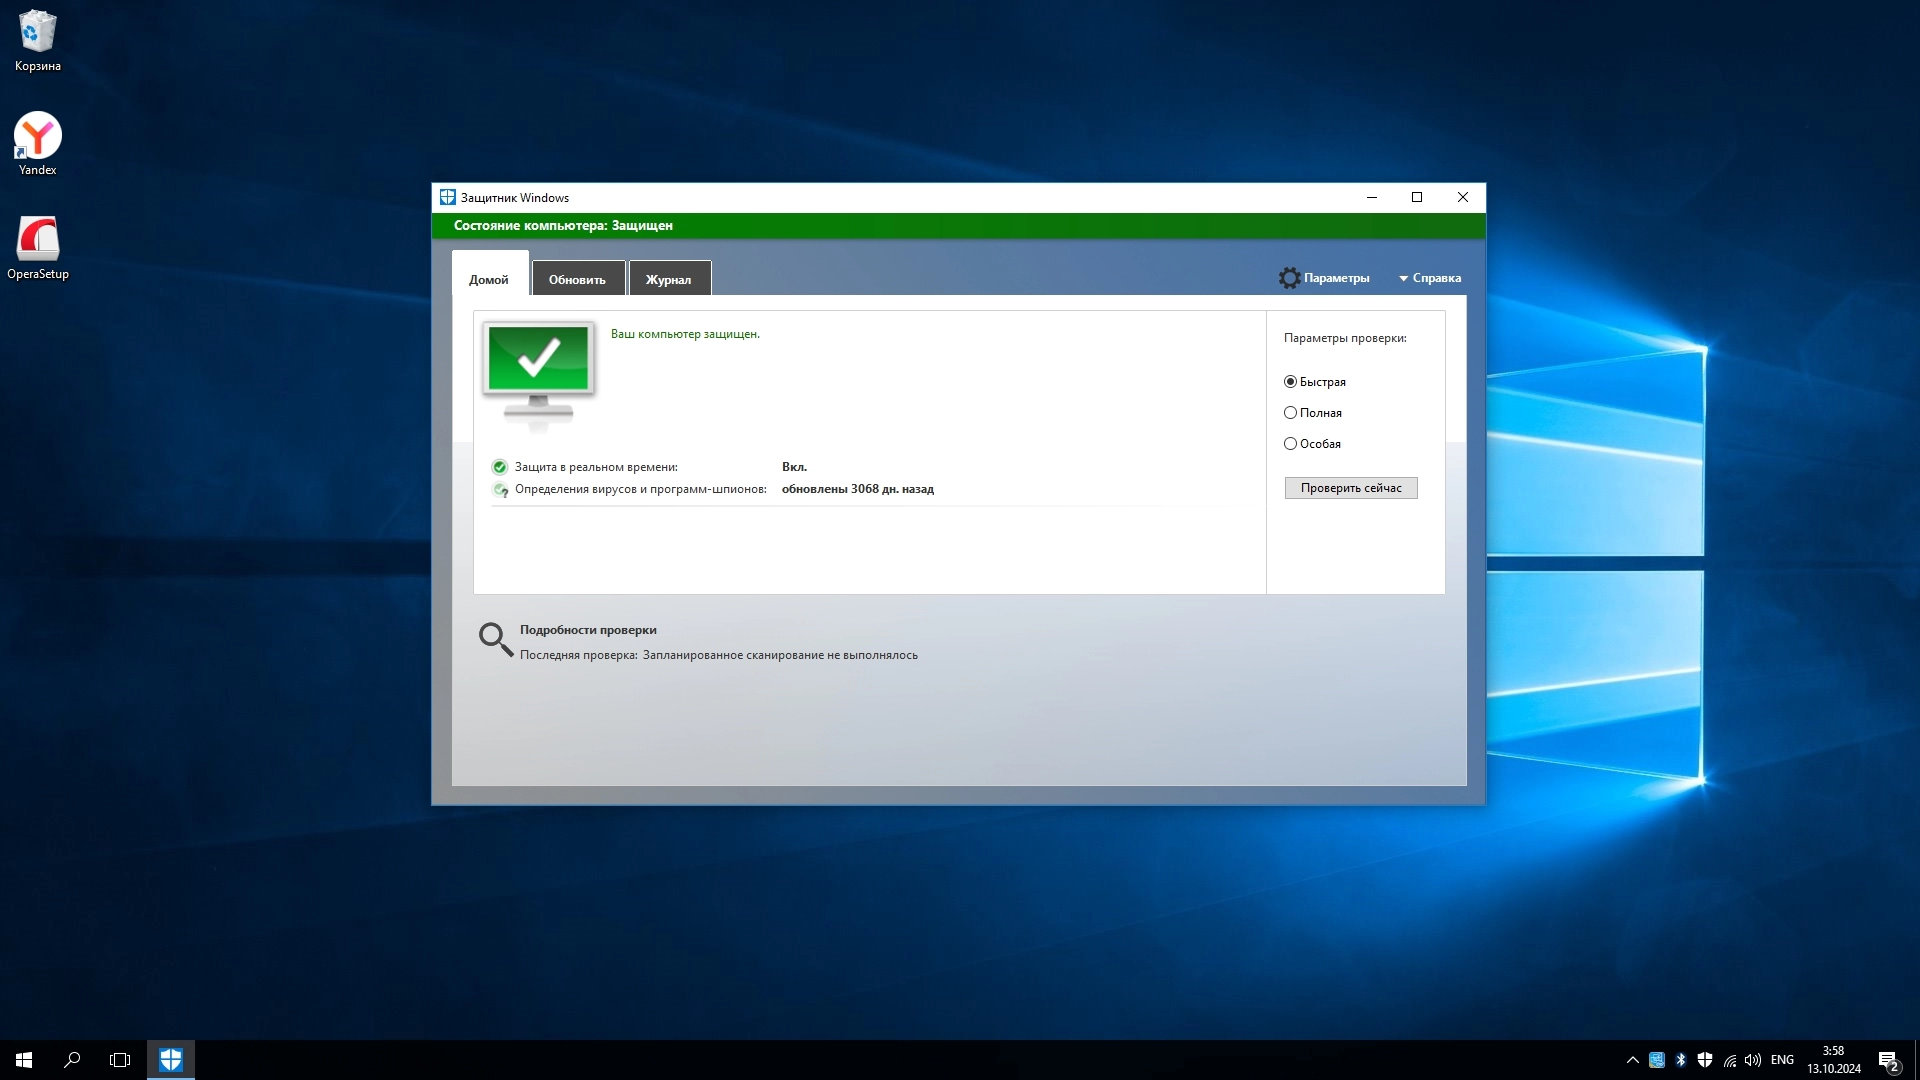Open the OperaSetup desktop icon
This screenshot has width=1920, height=1080.
coord(38,240)
